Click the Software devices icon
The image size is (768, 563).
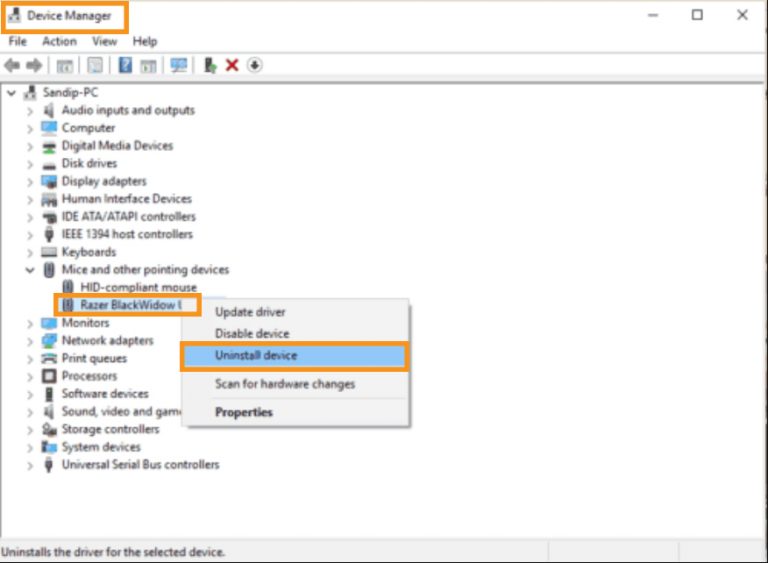(x=49, y=394)
